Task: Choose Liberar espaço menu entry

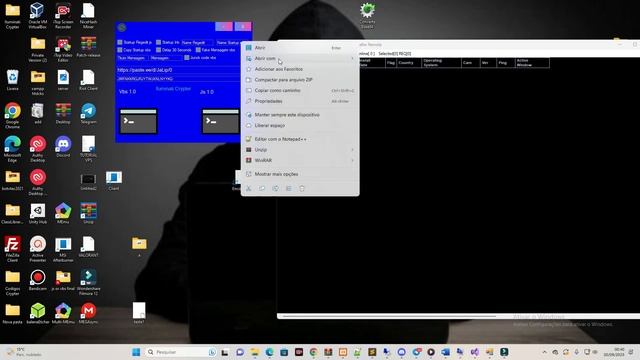Action: [x=300, y=125]
